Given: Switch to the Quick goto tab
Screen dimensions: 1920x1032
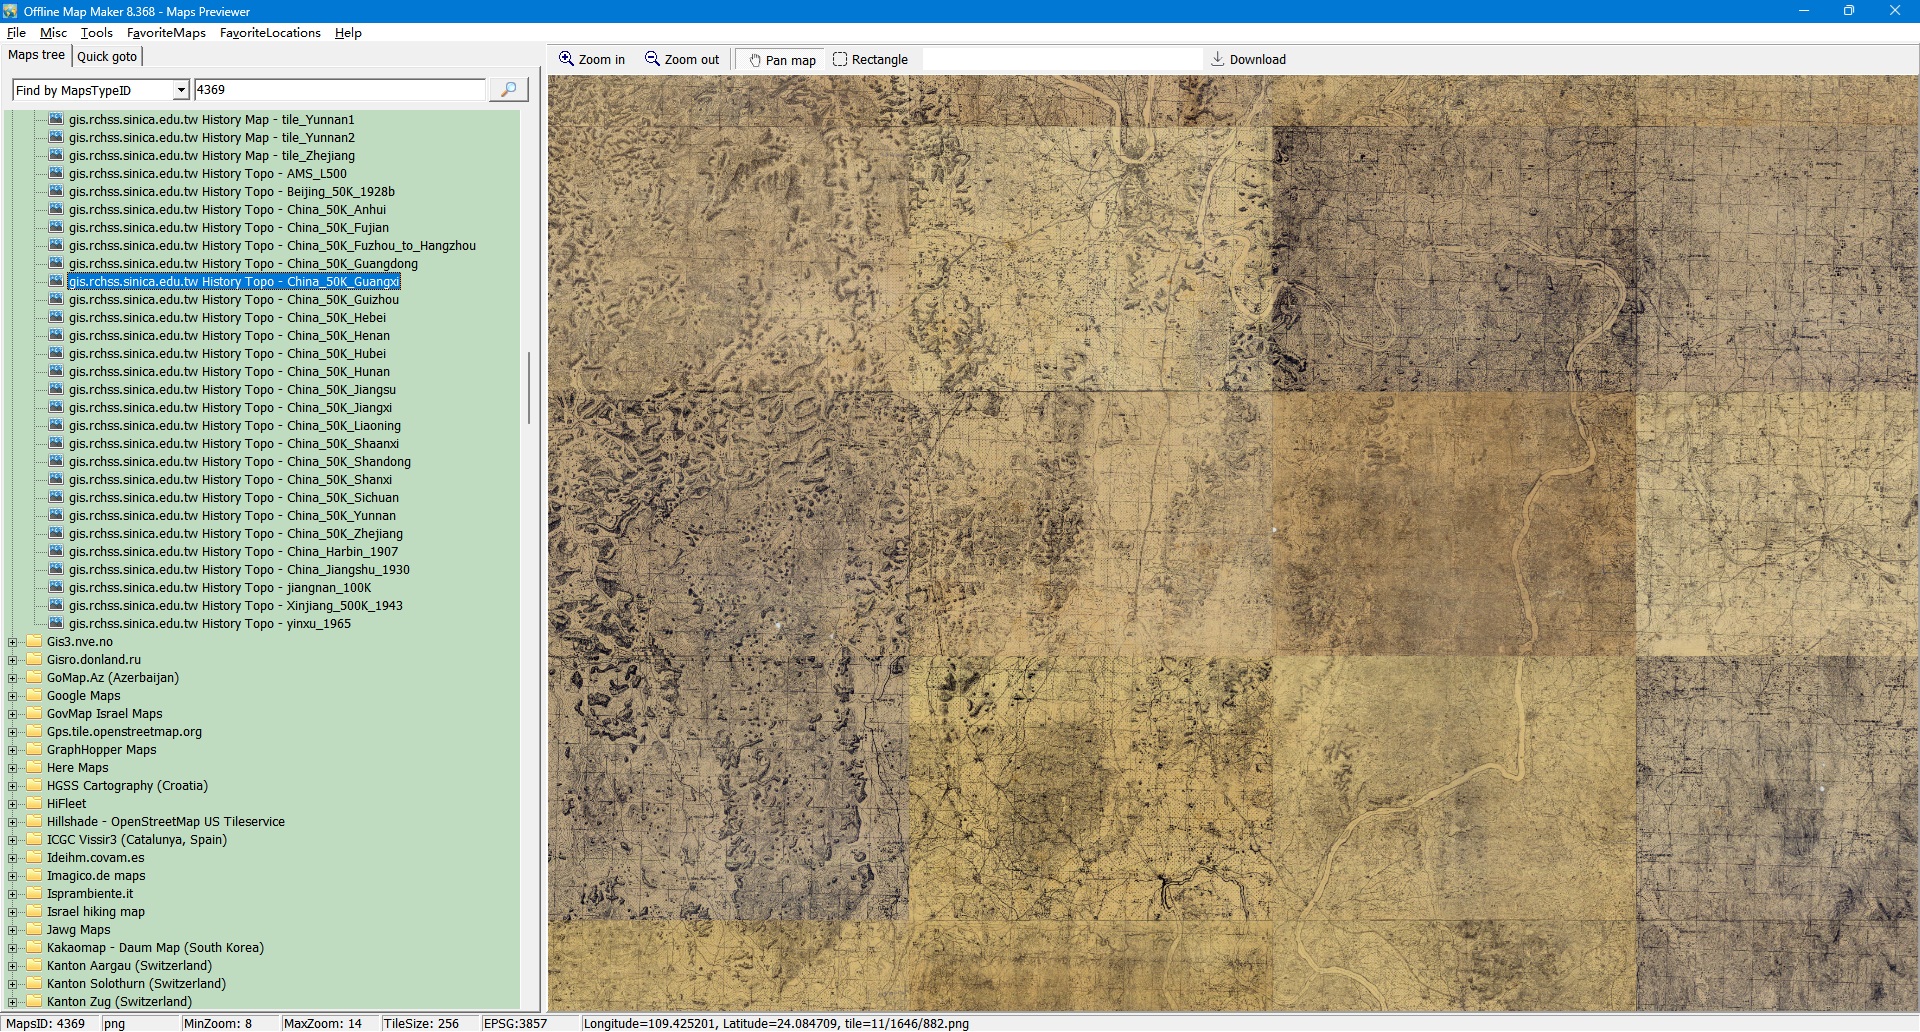Looking at the screenshot, I should pyautogui.click(x=107, y=56).
